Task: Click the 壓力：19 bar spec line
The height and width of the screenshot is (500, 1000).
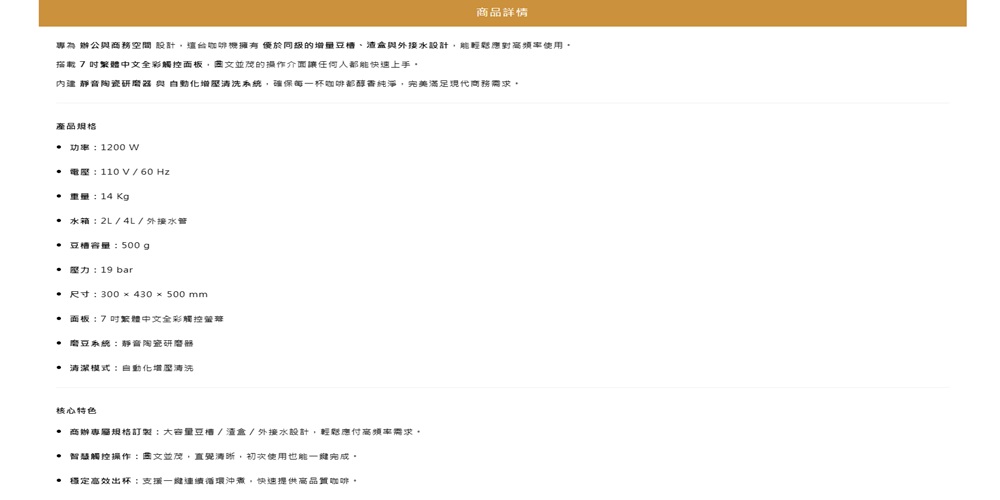Action: (x=101, y=270)
